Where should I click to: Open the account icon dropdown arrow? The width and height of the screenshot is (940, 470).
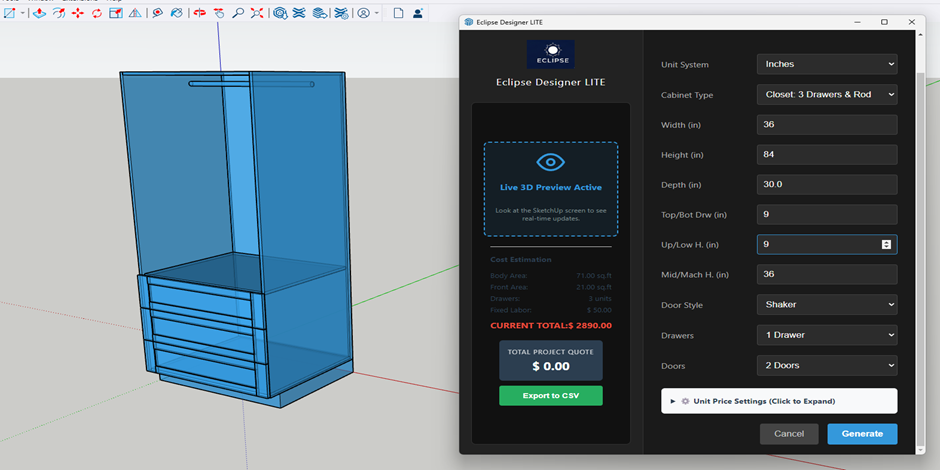pos(376,13)
